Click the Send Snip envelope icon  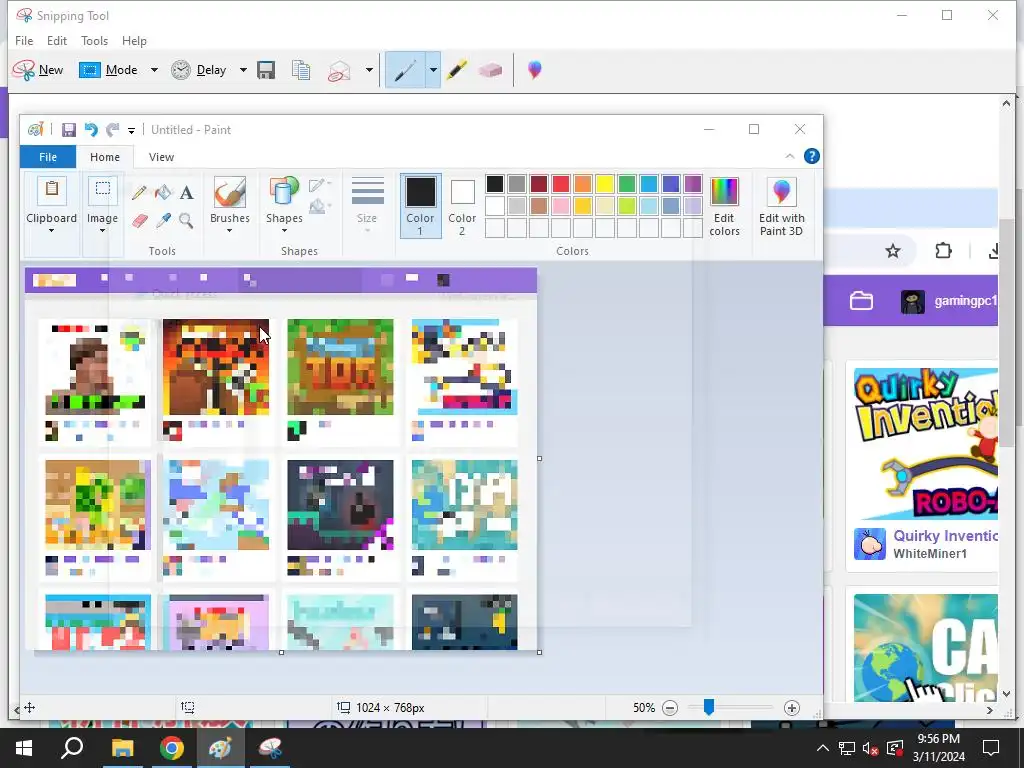[x=339, y=71]
